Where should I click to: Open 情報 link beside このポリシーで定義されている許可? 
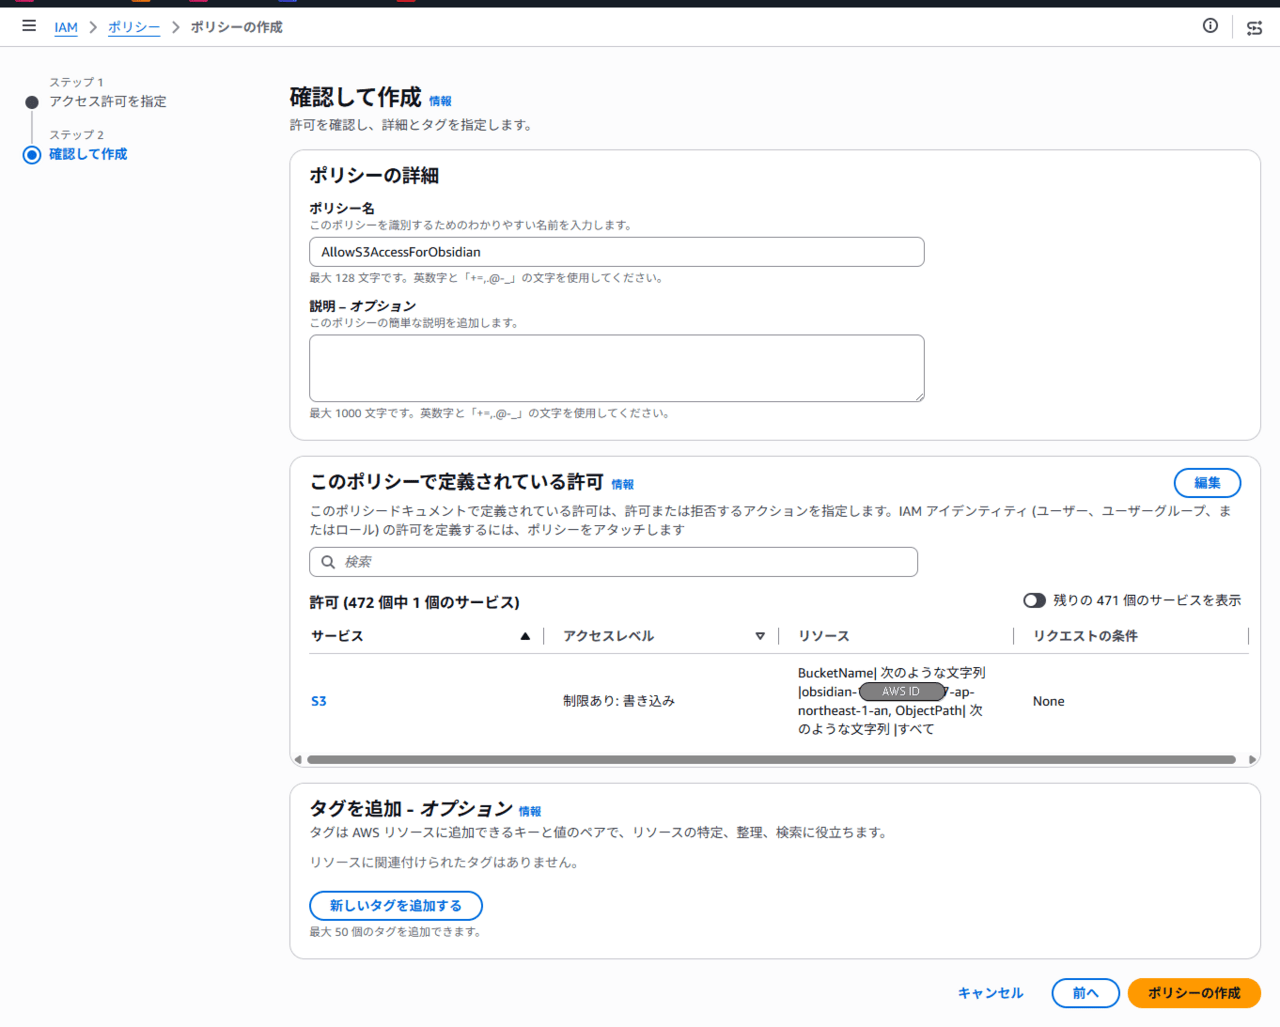pyautogui.click(x=622, y=484)
